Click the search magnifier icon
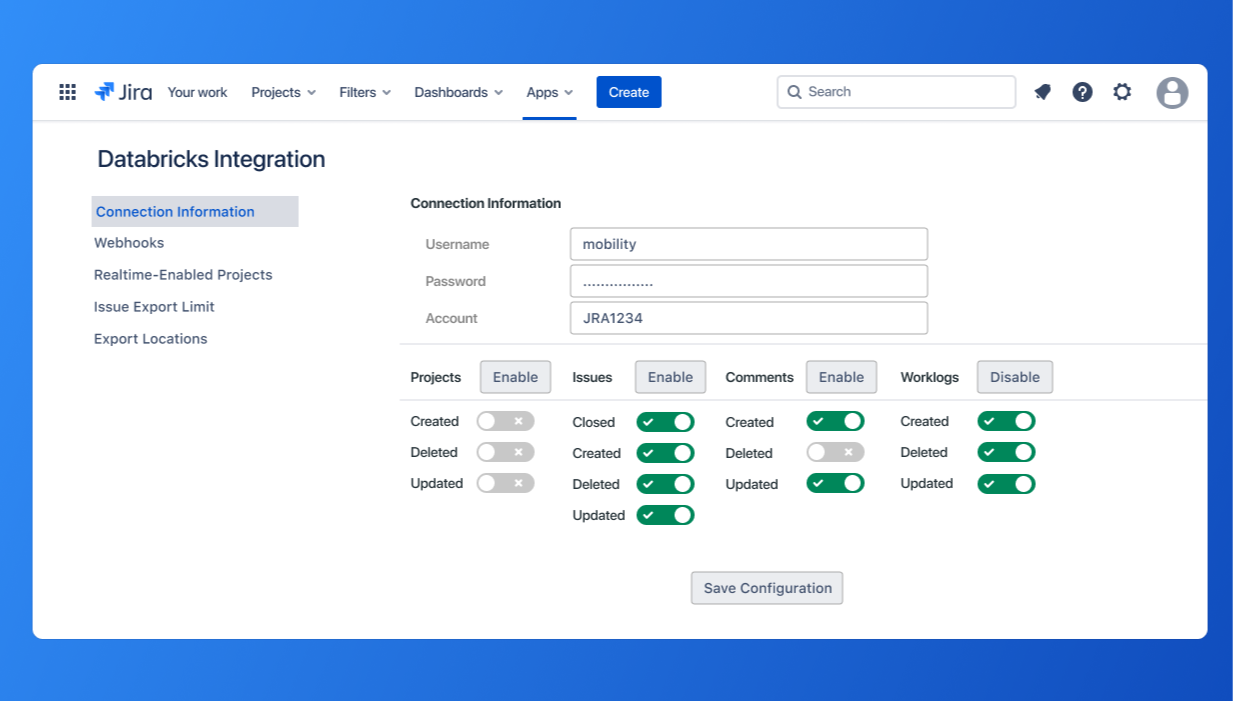Screen dimensions: 1233x701 (795, 92)
